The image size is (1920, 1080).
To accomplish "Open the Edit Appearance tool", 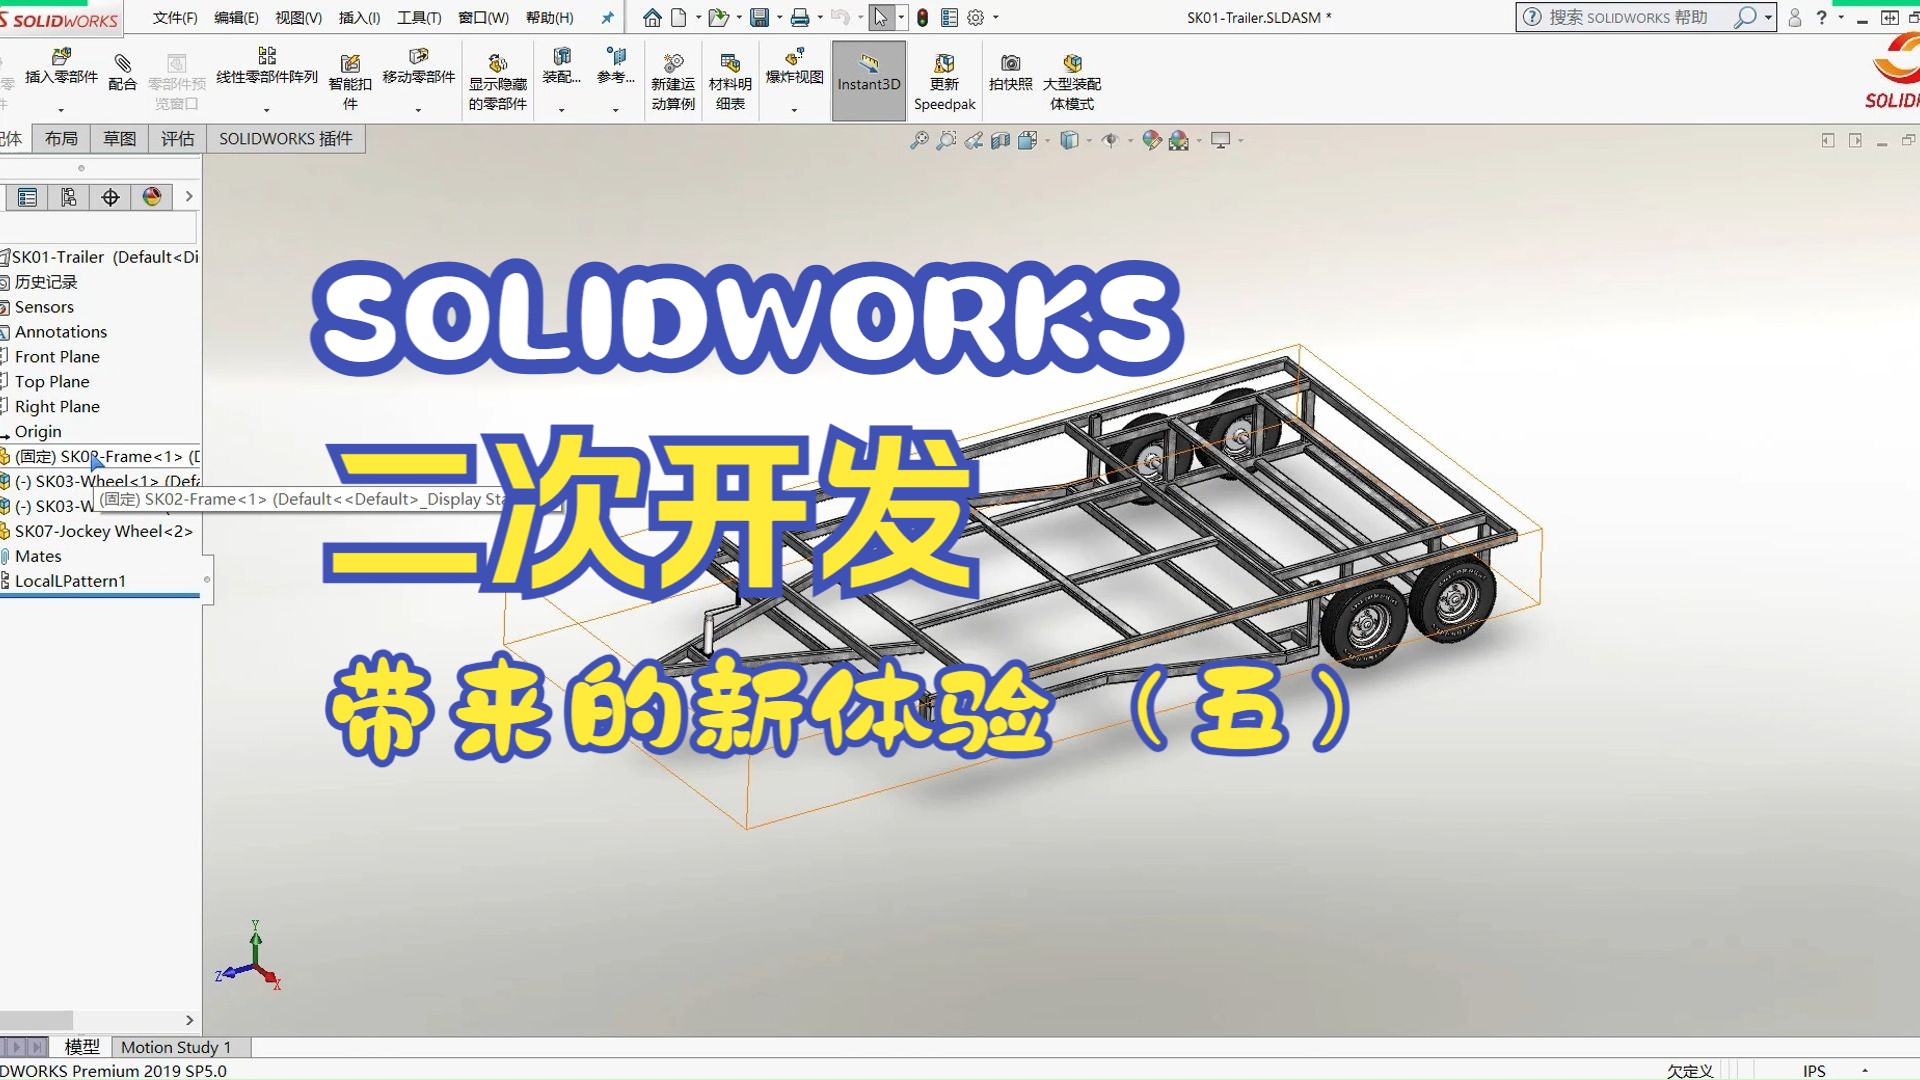I will point(1152,140).
